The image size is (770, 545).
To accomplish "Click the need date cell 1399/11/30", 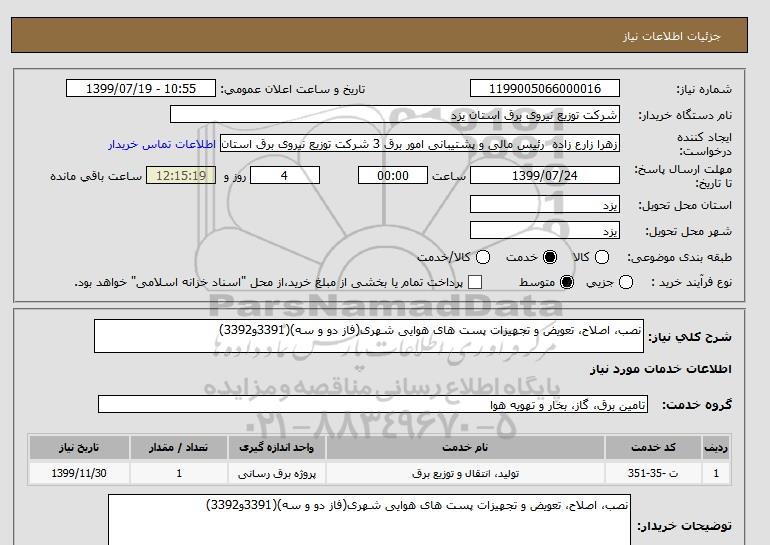I will click(x=79, y=473).
